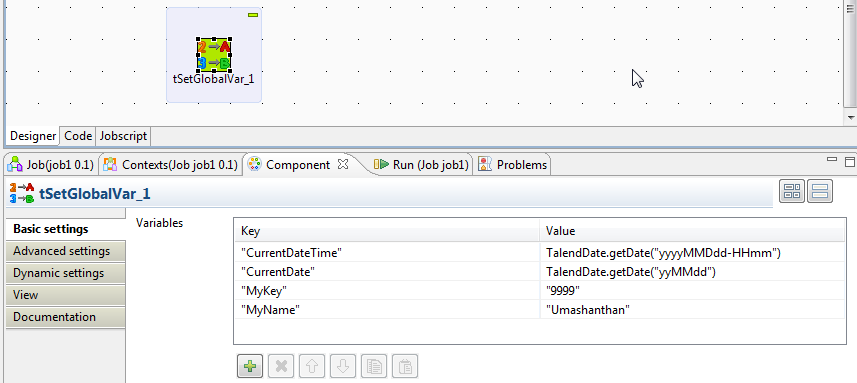Edit the TalendDate.getDate("yyMMdd") value cell

(x=692, y=272)
